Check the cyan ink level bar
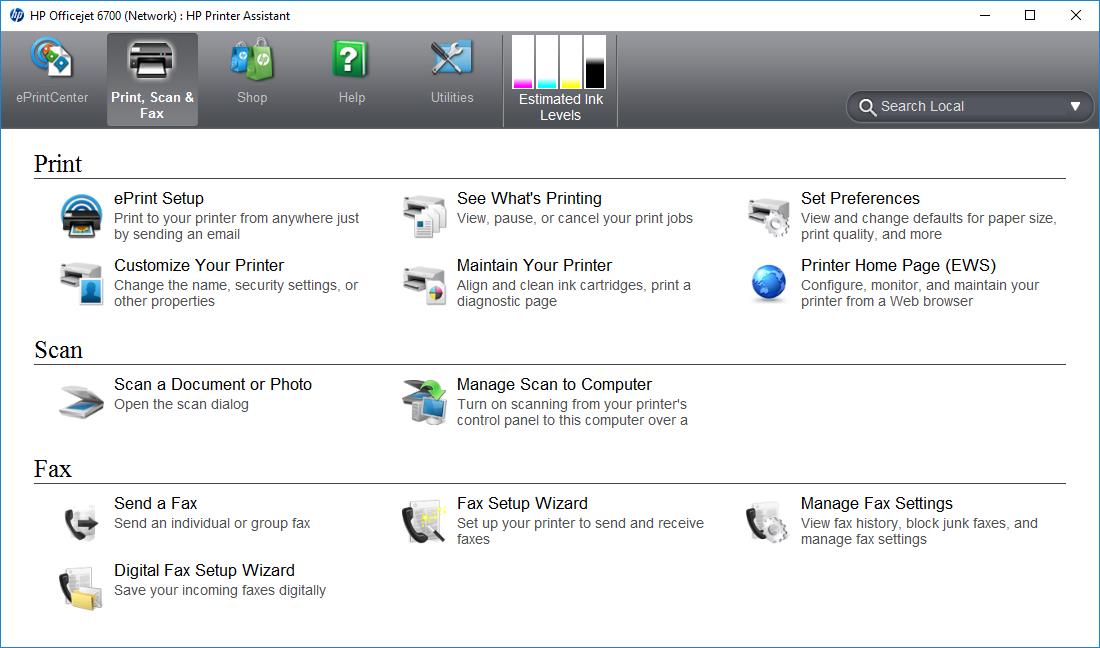The image size is (1100, 648). click(547, 62)
